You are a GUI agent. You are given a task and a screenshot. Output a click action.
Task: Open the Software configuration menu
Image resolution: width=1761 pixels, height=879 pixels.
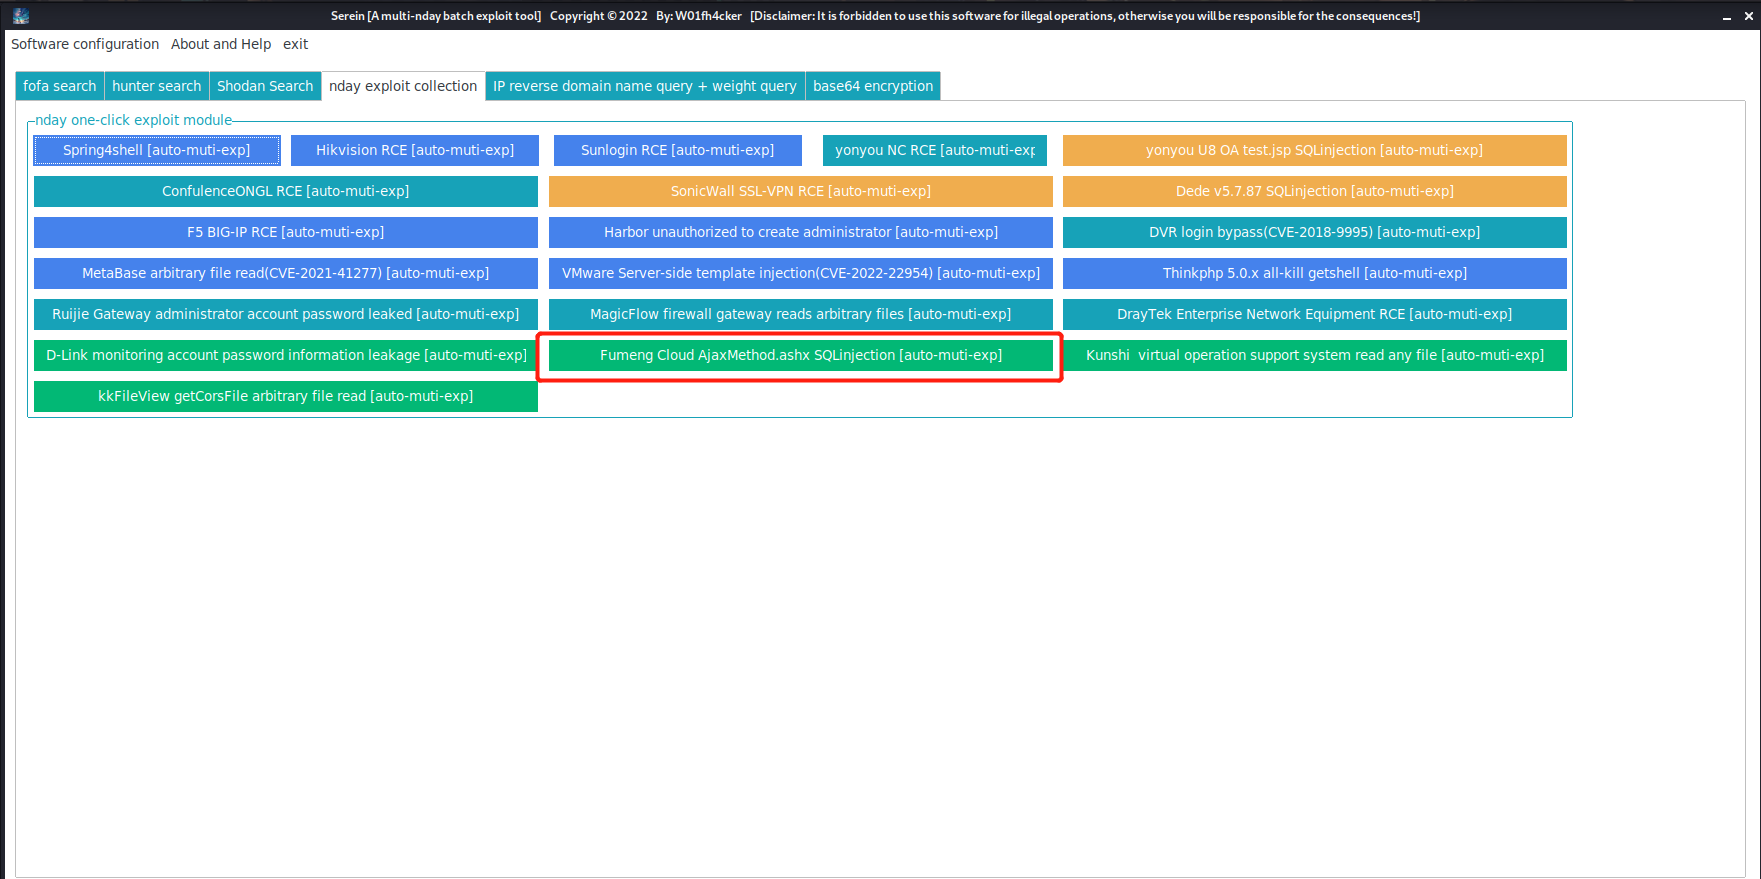click(85, 44)
